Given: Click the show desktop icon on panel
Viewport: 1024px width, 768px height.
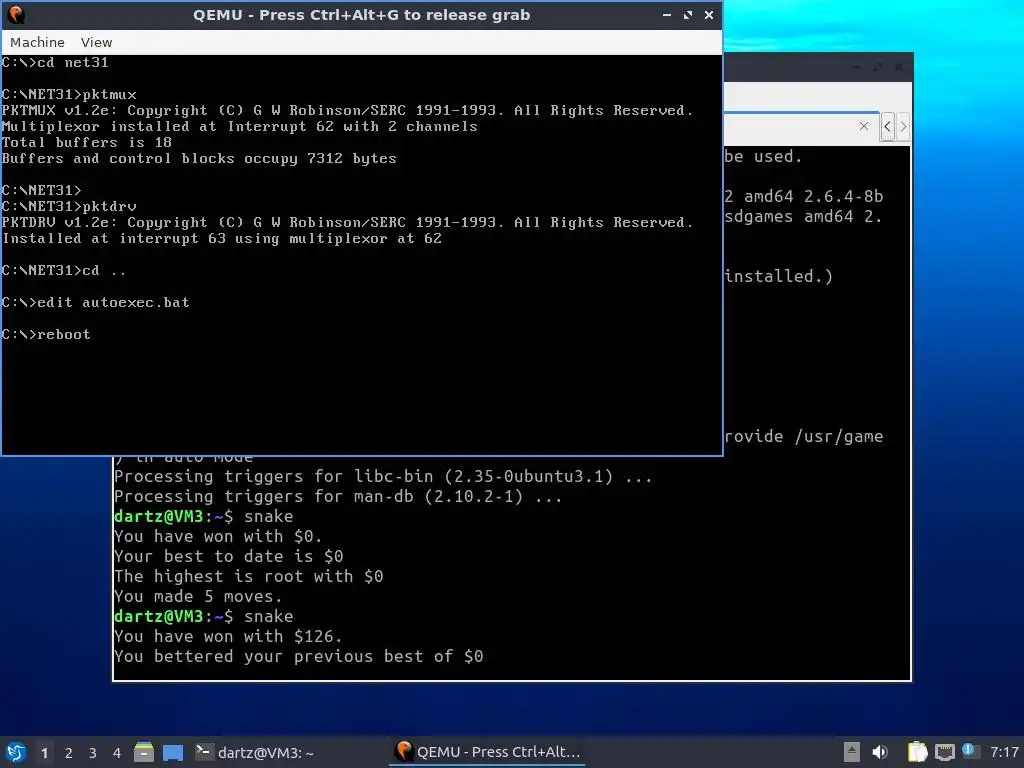Looking at the screenshot, I should (x=173, y=752).
